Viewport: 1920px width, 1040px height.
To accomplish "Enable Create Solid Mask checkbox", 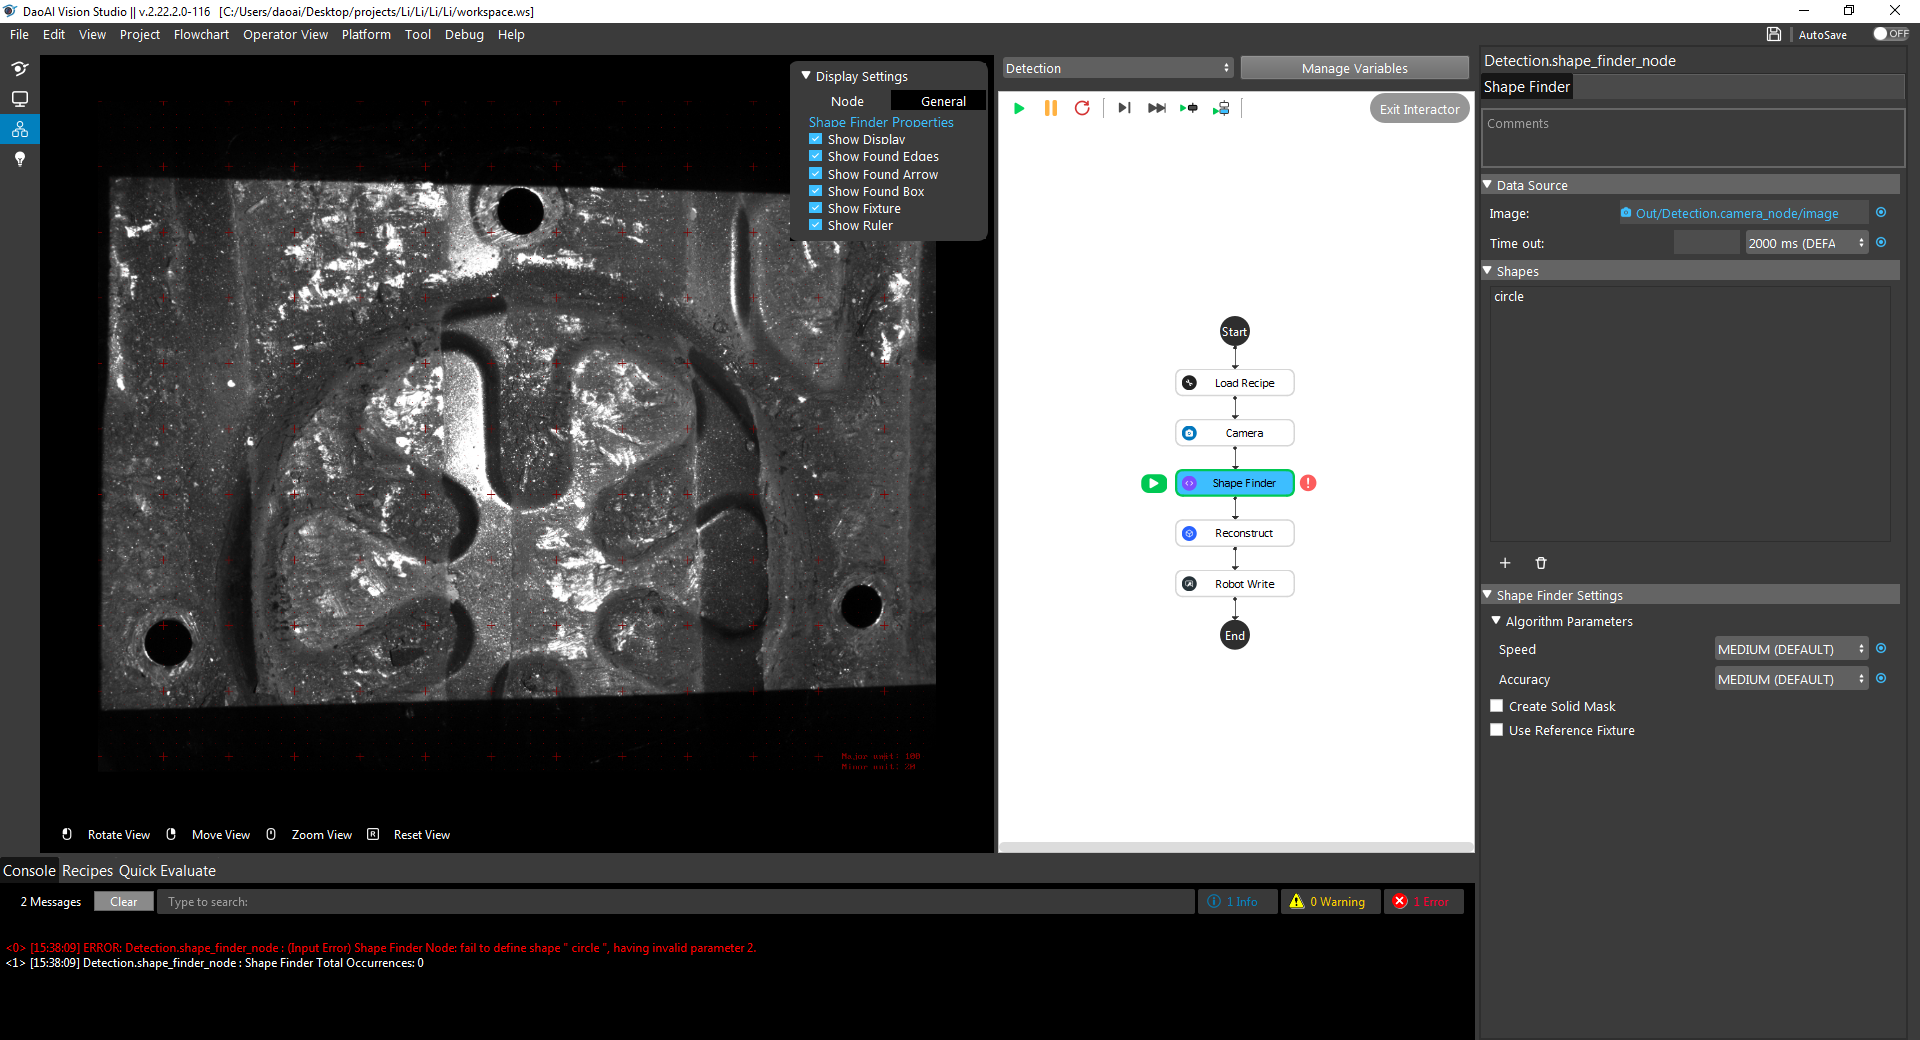I will pyautogui.click(x=1497, y=706).
